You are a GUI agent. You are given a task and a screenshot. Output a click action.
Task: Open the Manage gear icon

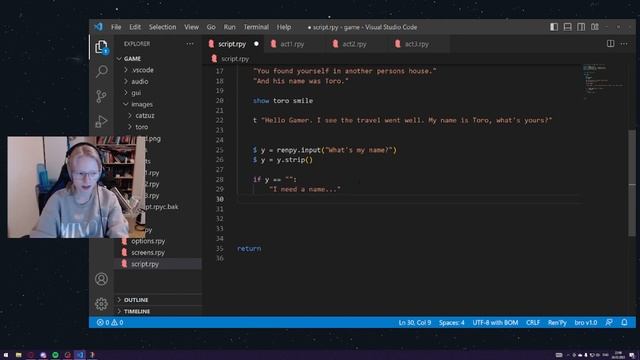click(101, 304)
